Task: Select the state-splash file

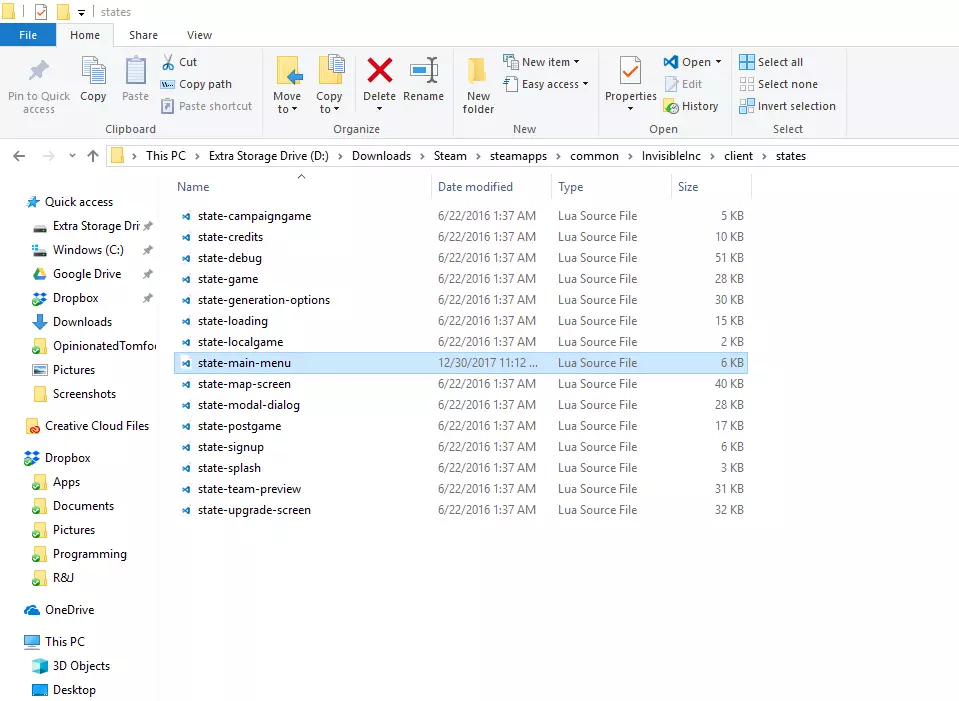Action: click(461, 468)
